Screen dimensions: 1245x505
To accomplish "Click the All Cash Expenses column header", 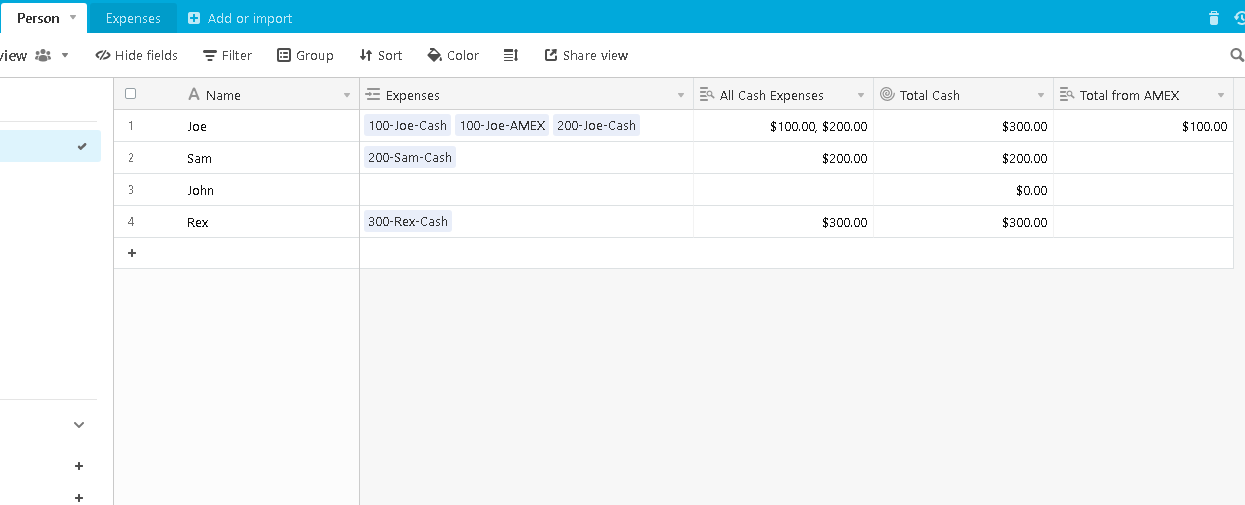I will coord(783,95).
